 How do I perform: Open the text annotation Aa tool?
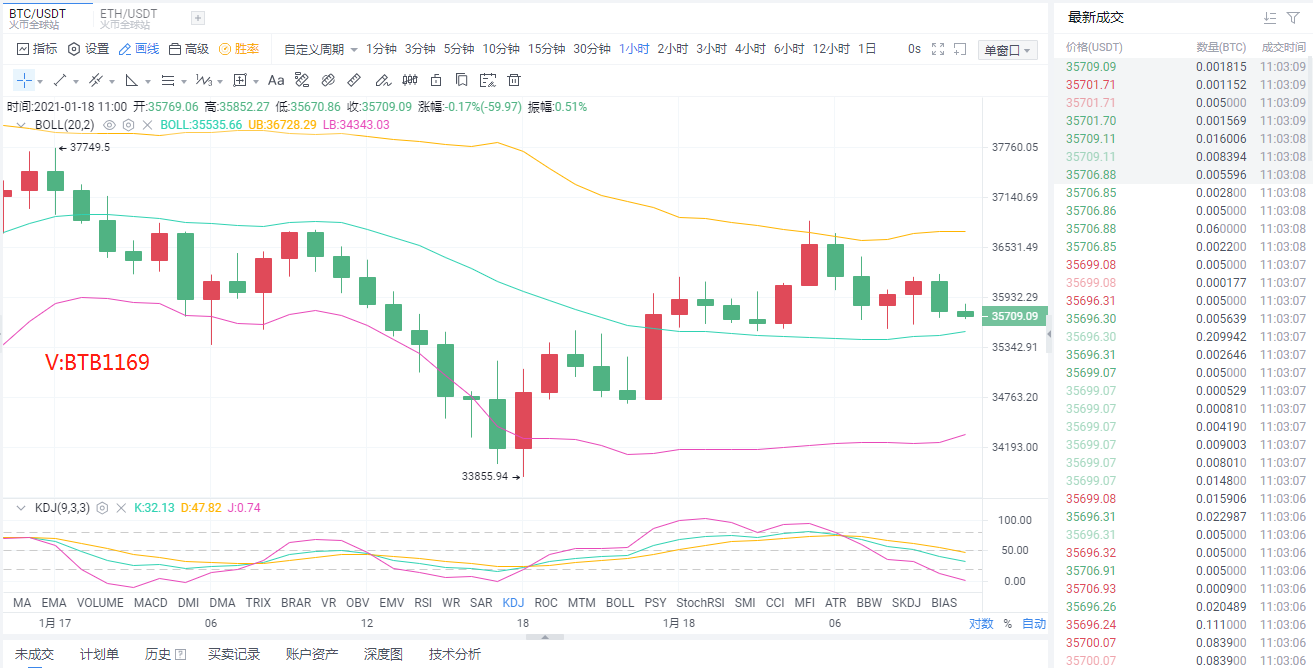click(x=277, y=80)
